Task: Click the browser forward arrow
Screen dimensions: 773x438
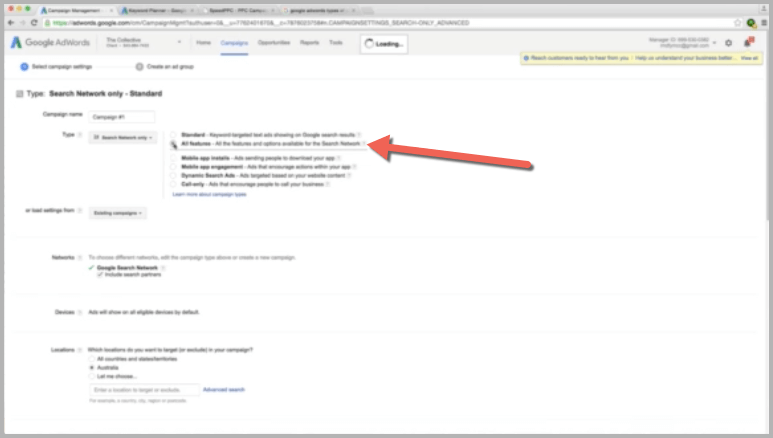Action: (x=22, y=23)
